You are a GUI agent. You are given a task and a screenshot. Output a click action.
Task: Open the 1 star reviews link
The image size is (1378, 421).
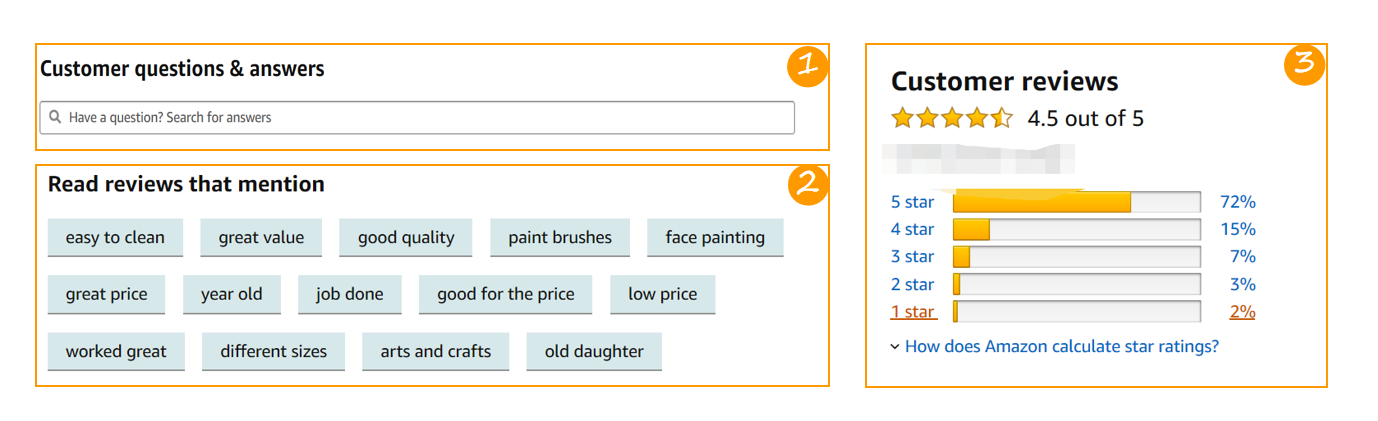[x=913, y=312]
